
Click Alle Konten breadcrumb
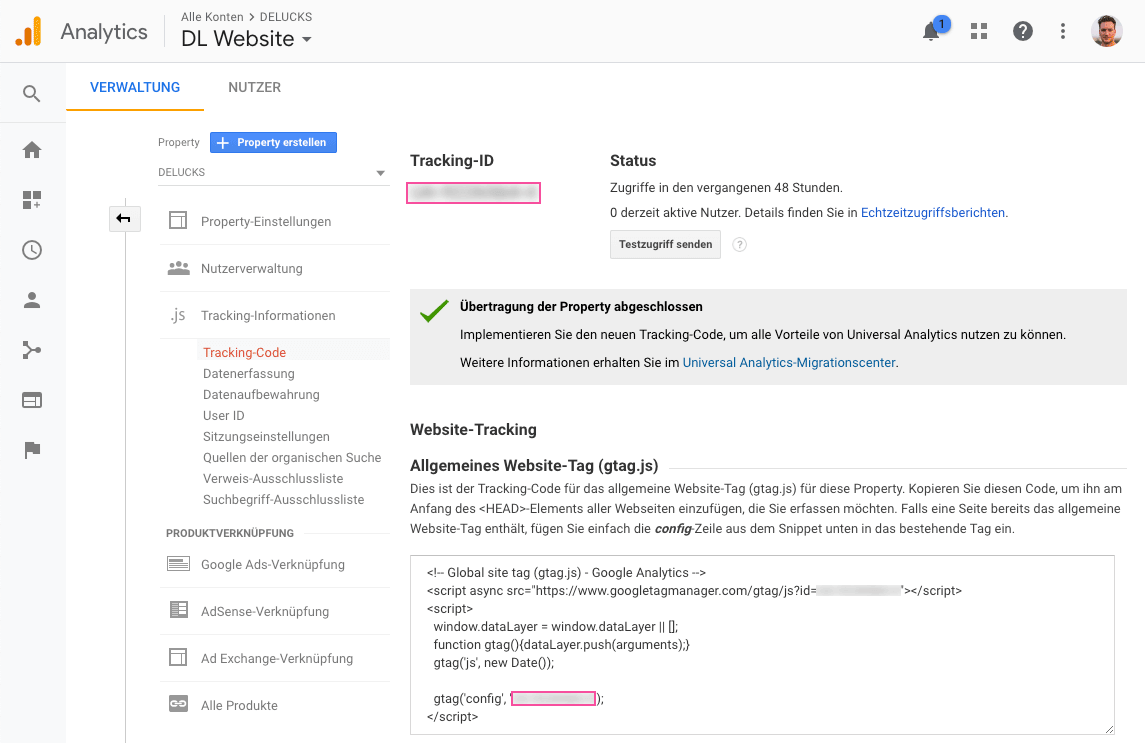pyautogui.click(x=212, y=17)
